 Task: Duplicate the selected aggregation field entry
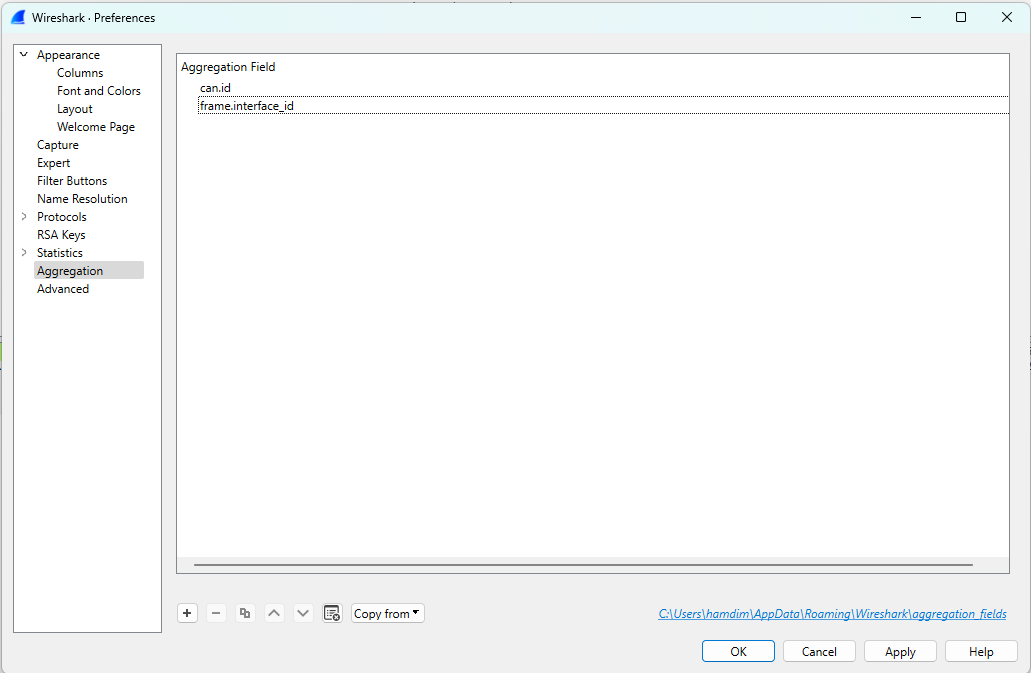(x=245, y=613)
